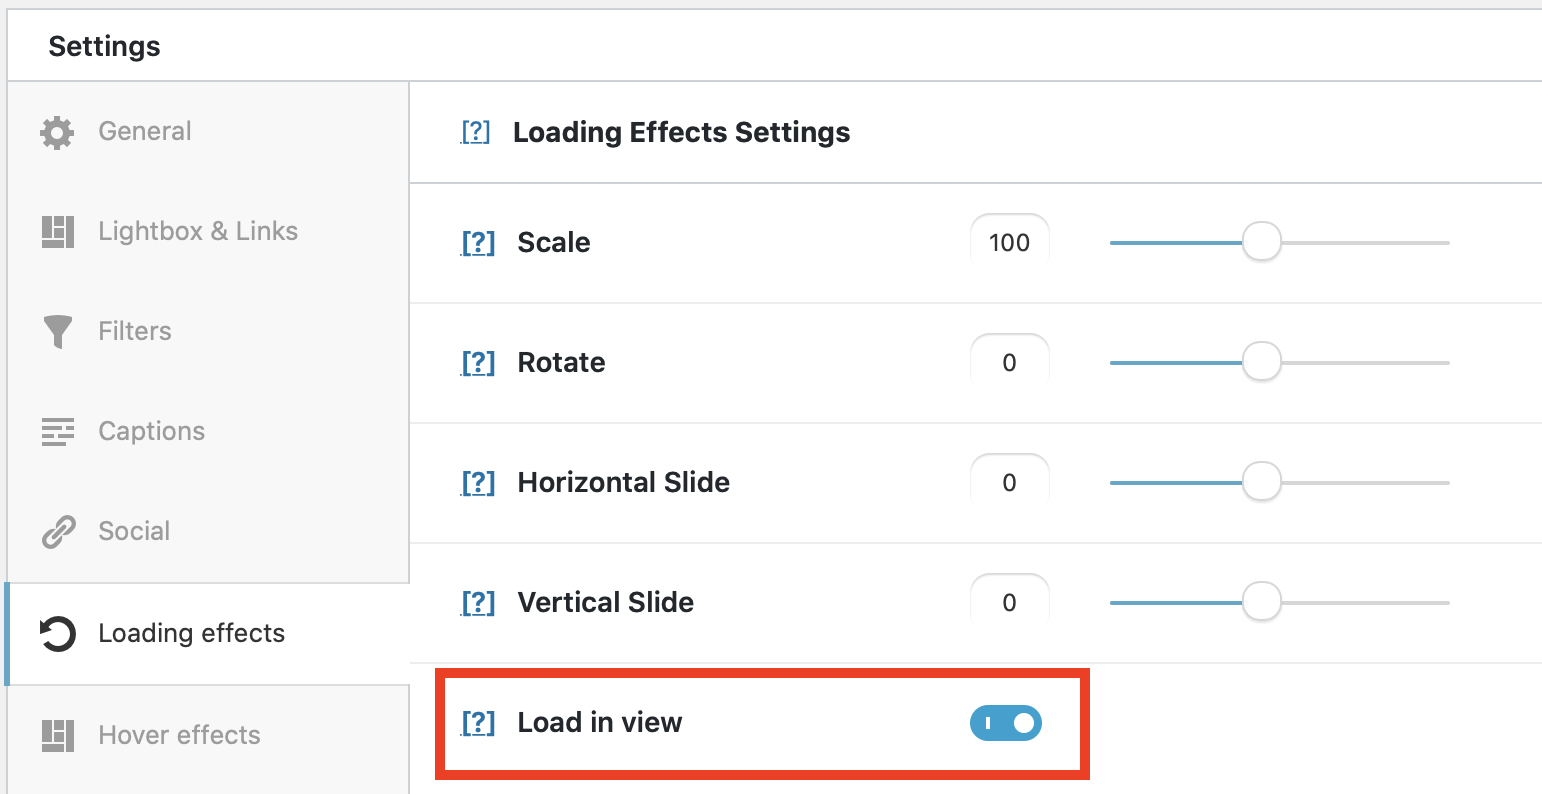Click the General settings gear icon
This screenshot has width=1542, height=794.
pyautogui.click(x=57, y=131)
